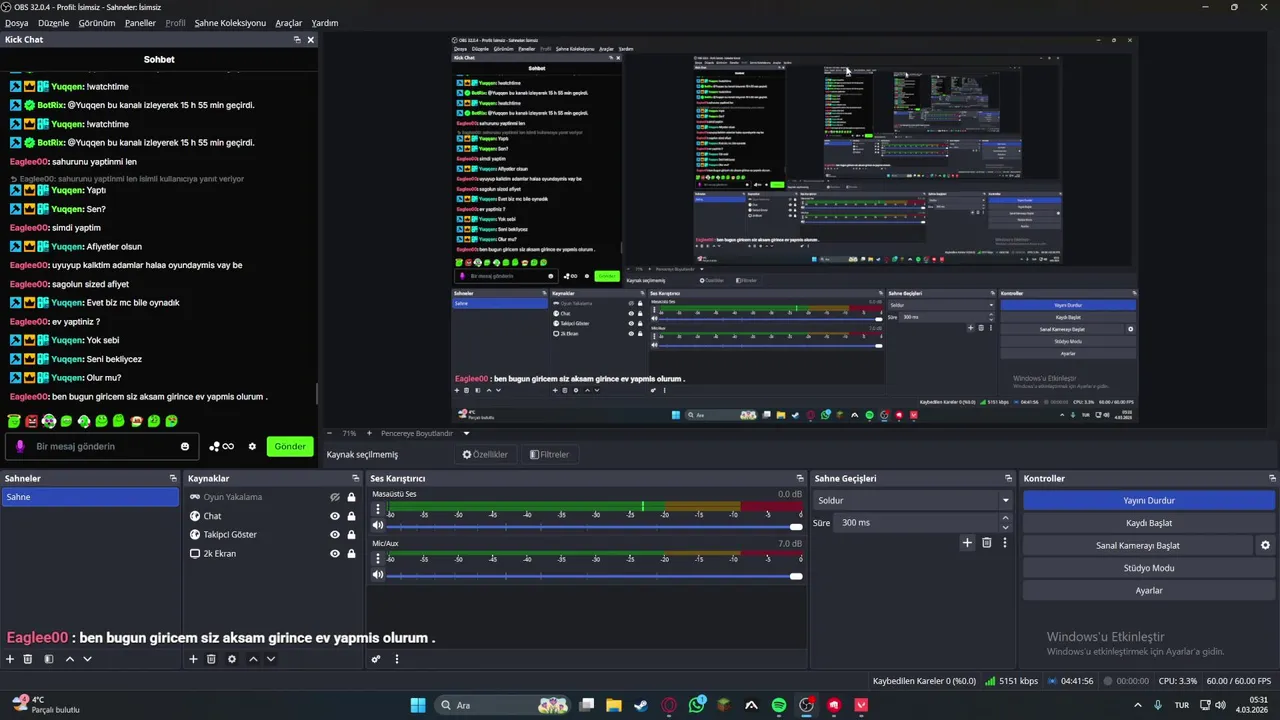Unlock the Takipci Göster source
The width and height of the screenshot is (1280, 720).
352,535
